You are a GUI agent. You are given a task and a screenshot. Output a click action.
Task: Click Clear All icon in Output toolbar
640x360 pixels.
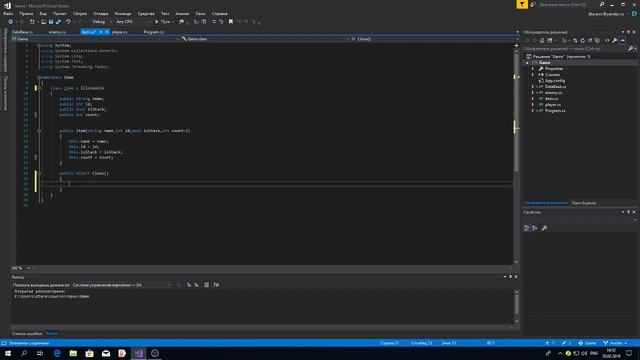207,285
